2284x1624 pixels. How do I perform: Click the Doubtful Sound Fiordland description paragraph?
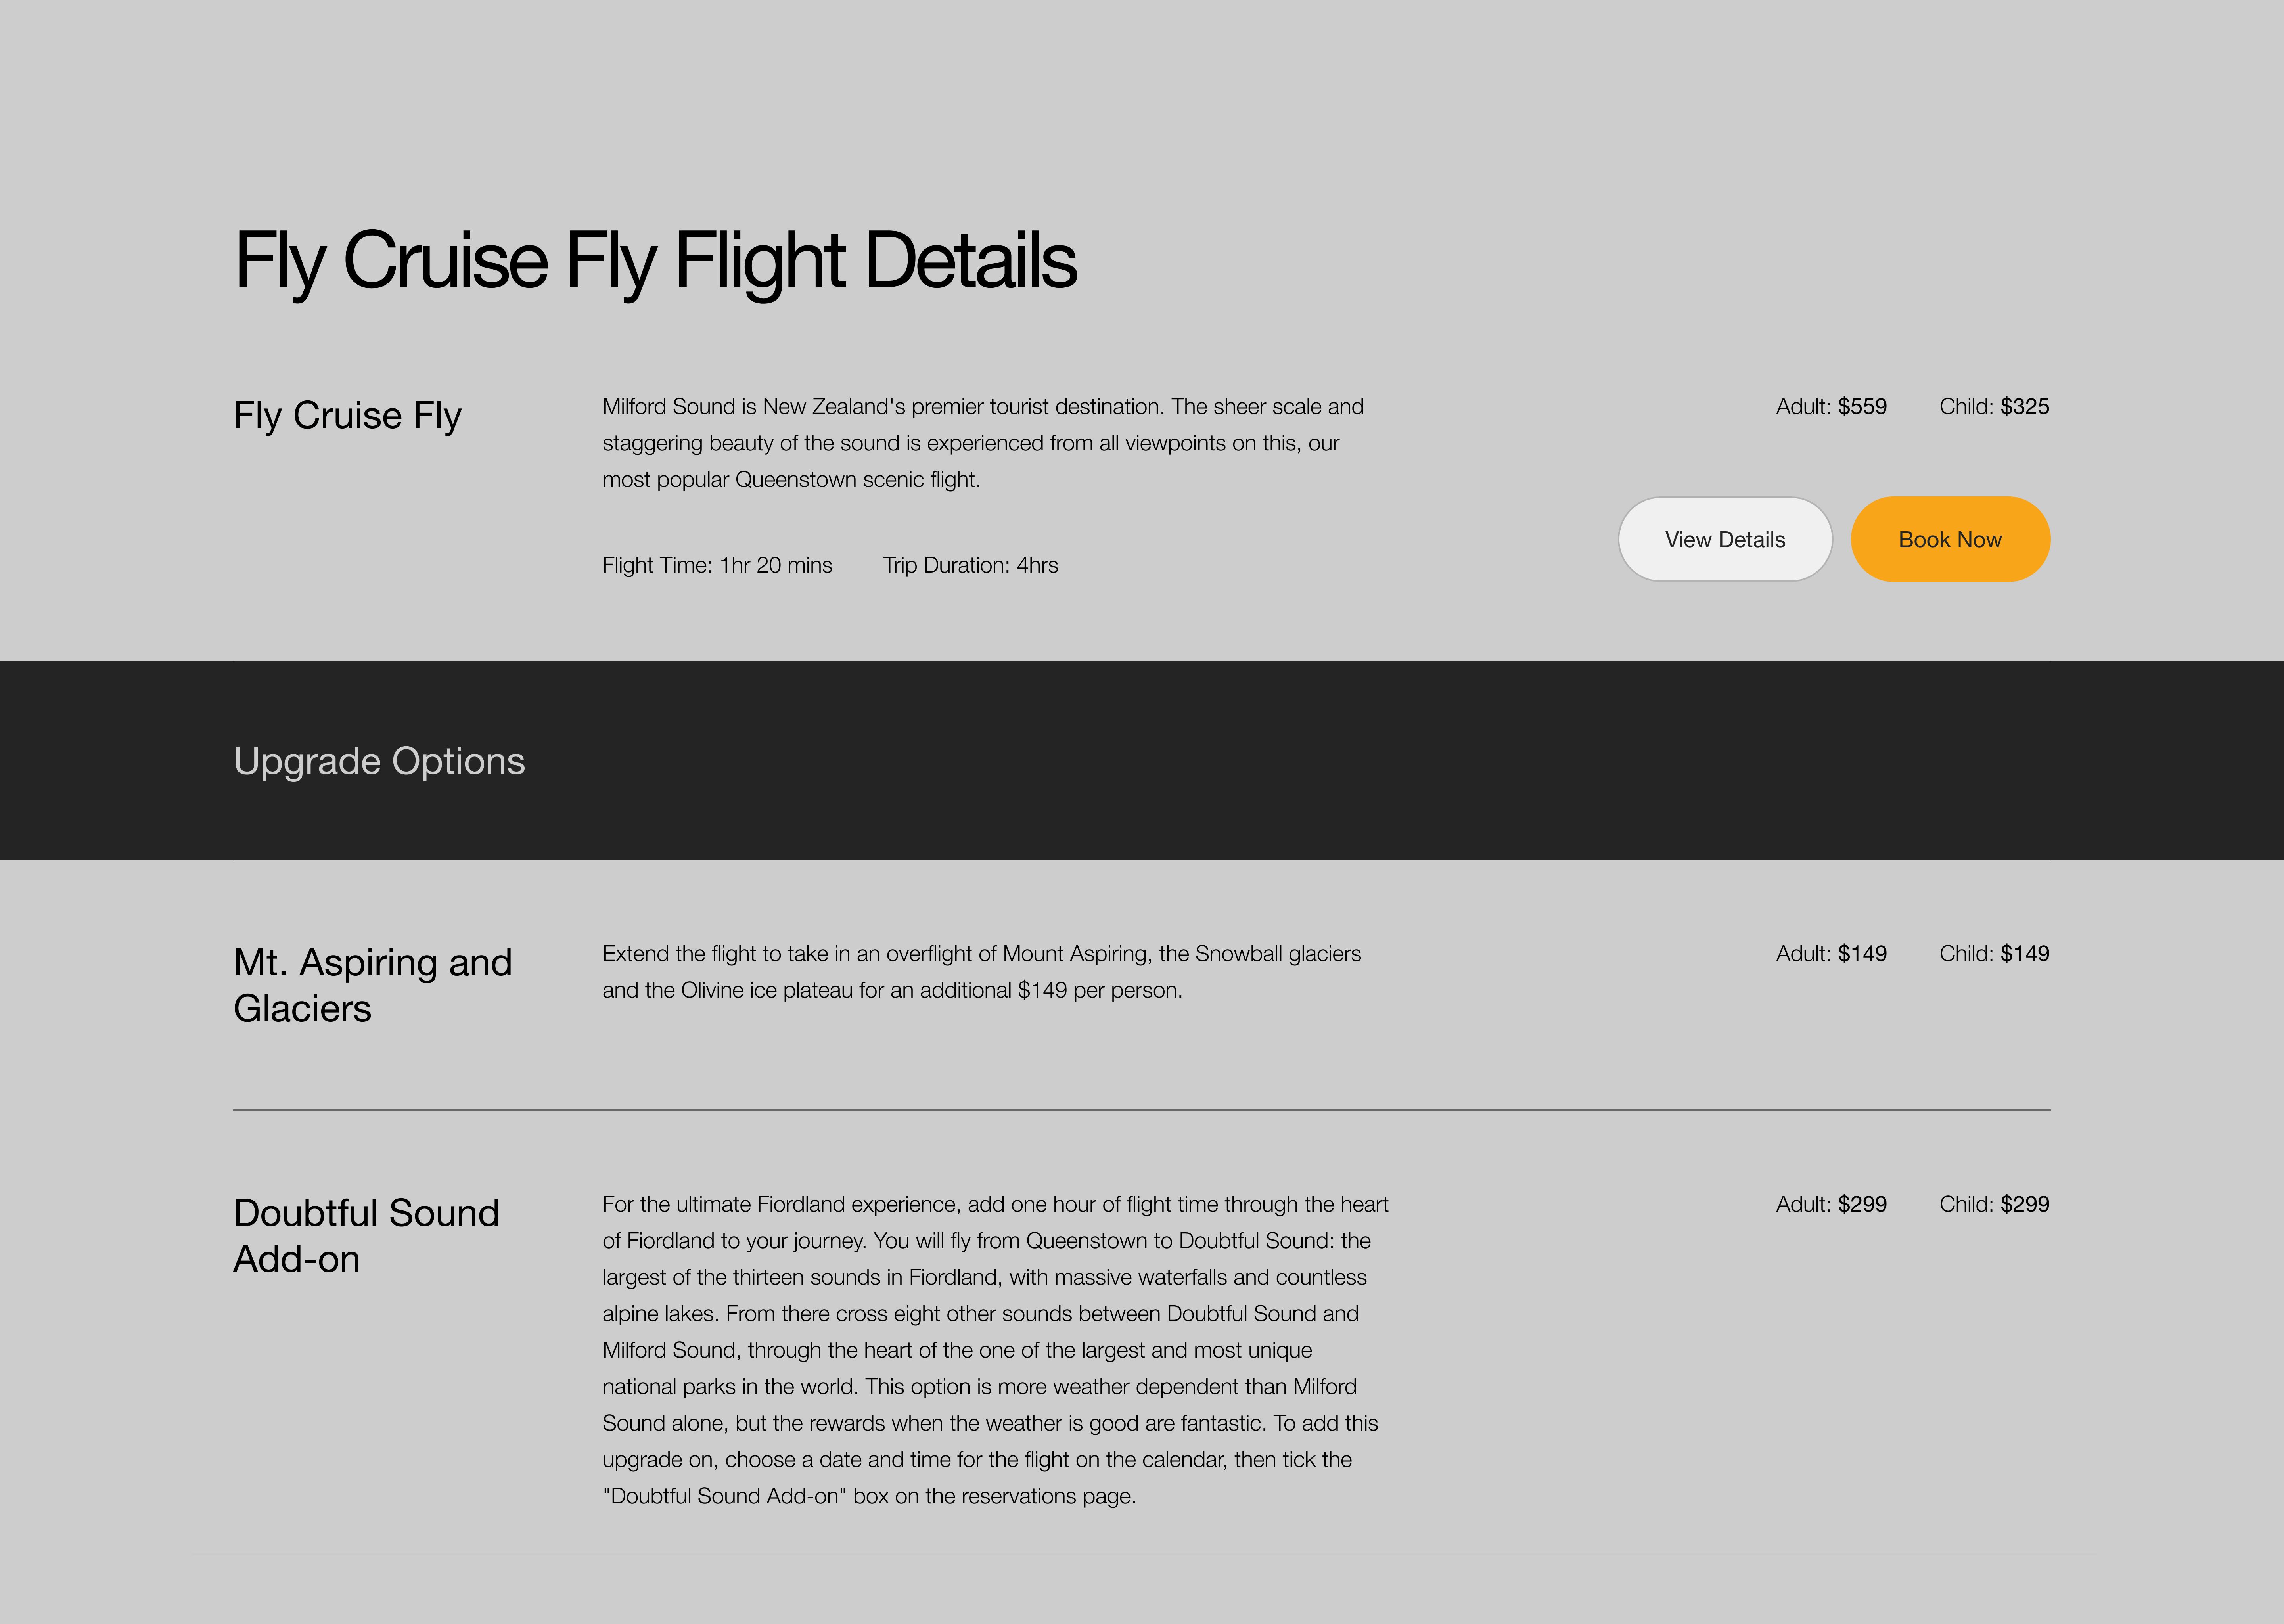point(995,1350)
